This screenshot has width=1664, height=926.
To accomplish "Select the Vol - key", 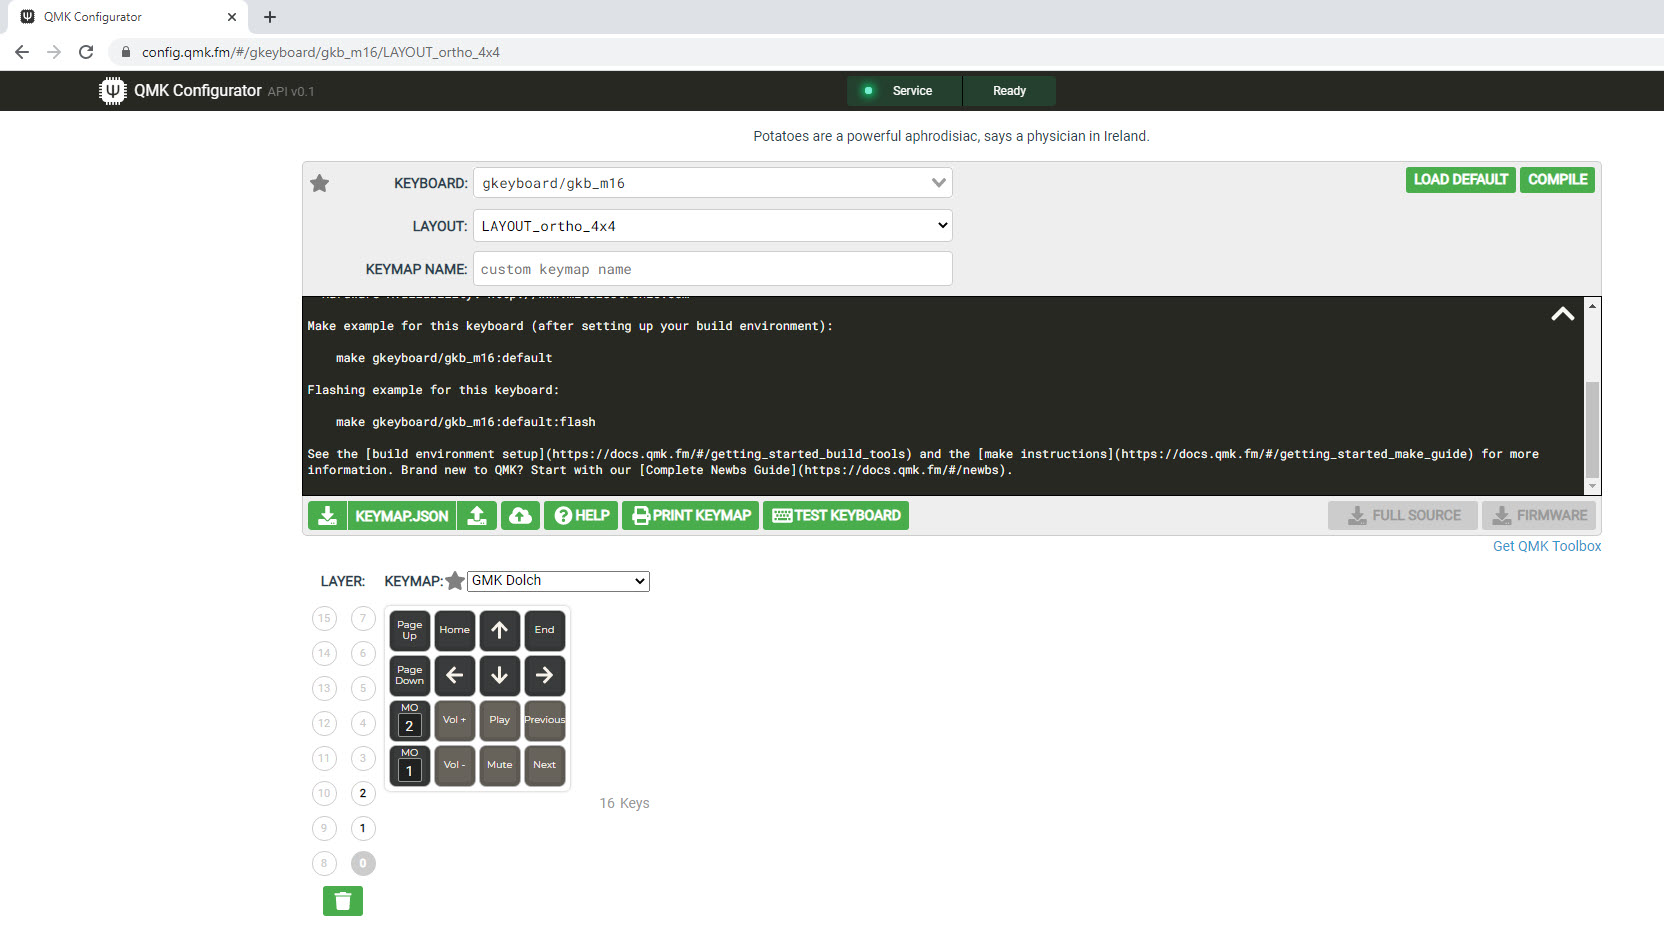I will coord(455,765).
